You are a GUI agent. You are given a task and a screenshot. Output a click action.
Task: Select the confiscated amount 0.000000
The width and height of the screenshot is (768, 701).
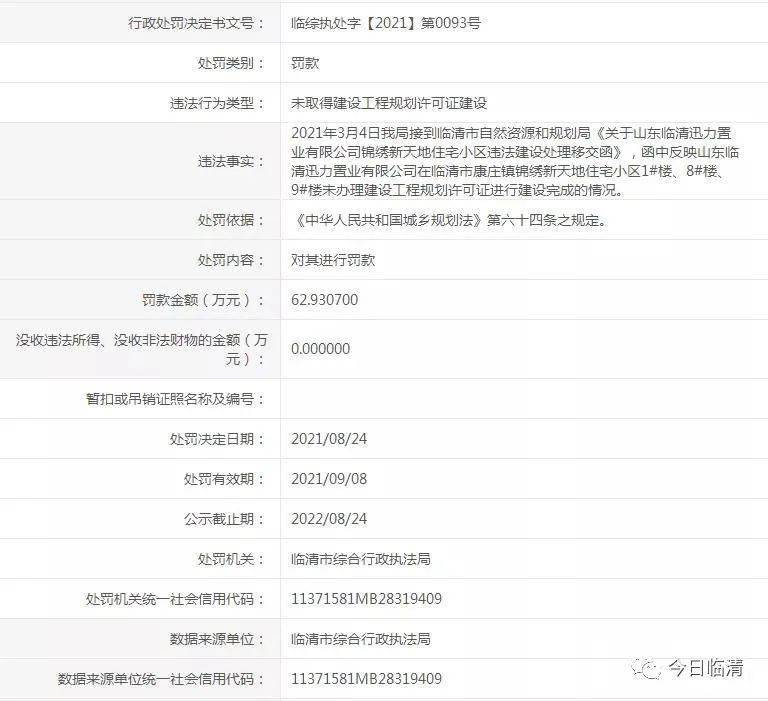320,349
